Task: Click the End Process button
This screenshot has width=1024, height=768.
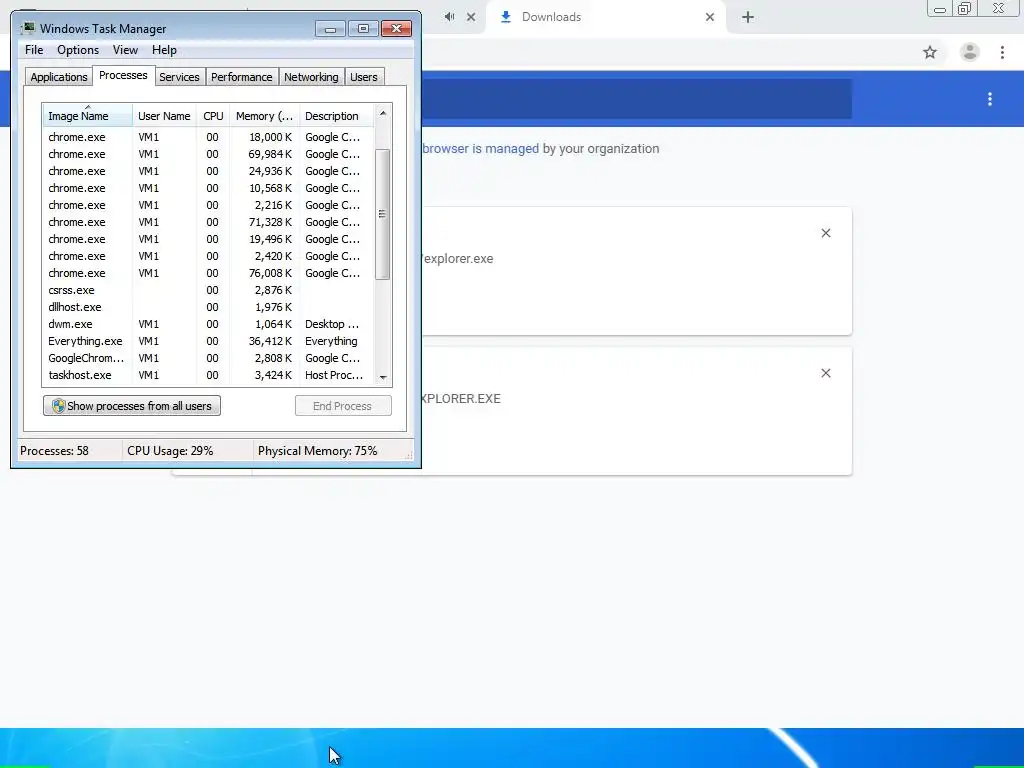Action: (344, 406)
